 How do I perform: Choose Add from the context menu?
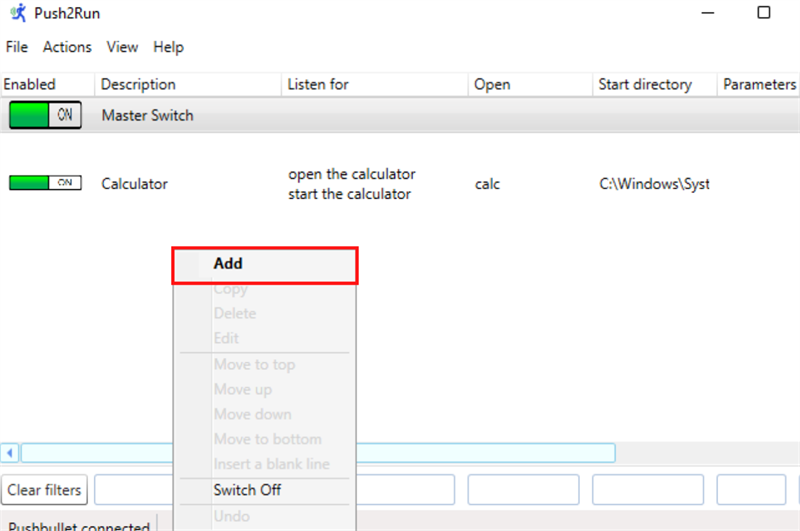(x=265, y=265)
